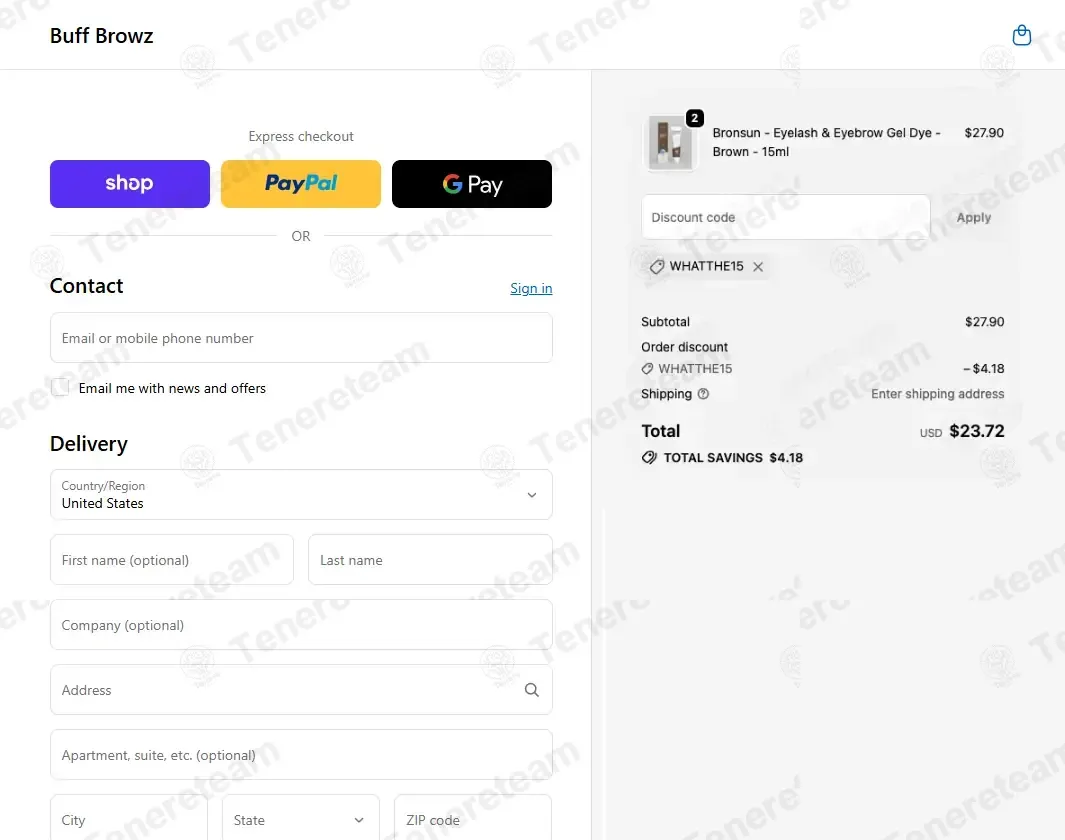Click the Discount code input field

[x=785, y=217]
